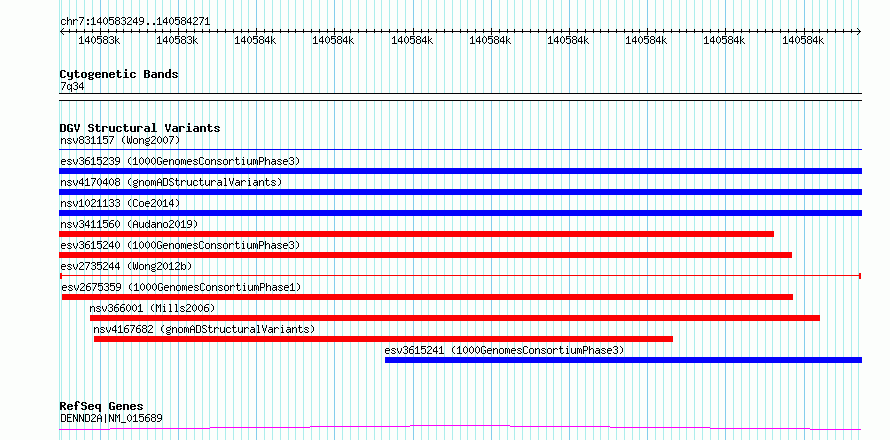Click the left arrowhead of the ruler
The height and width of the screenshot is (440, 890).
click(x=62, y=32)
